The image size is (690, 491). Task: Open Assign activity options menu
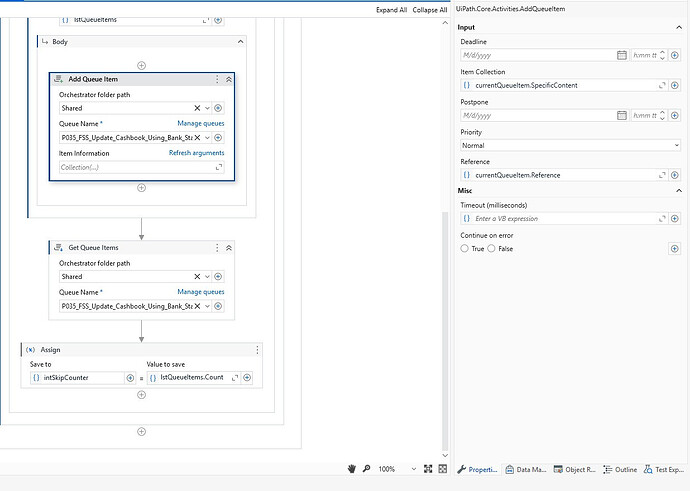pos(257,350)
